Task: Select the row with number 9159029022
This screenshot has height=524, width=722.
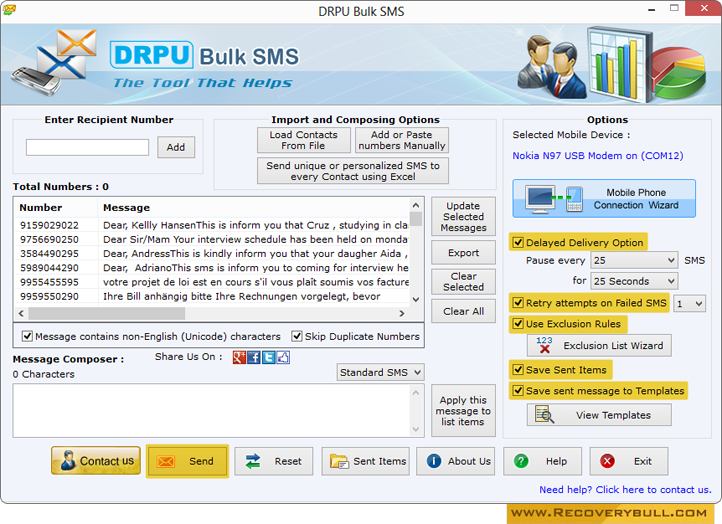Action: point(212,225)
